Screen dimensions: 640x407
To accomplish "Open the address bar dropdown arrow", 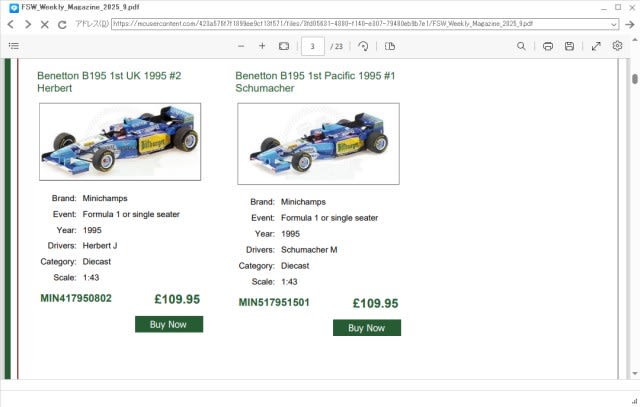I will [x=613, y=24].
